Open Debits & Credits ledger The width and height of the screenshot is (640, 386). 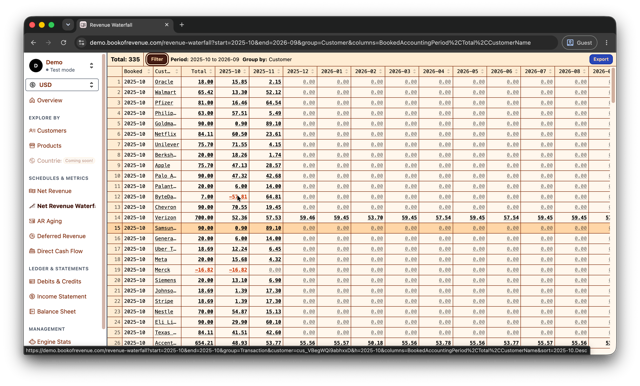(x=59, y=282)
